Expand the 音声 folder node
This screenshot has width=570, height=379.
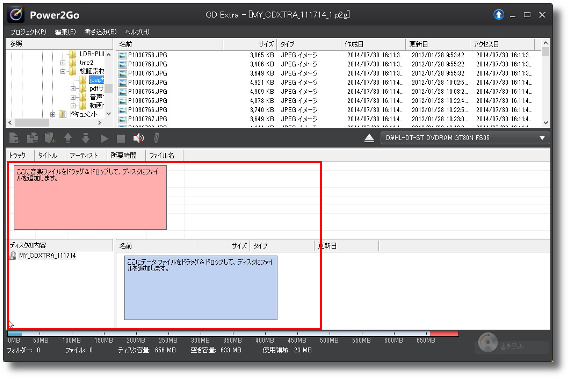coord(73,97)
